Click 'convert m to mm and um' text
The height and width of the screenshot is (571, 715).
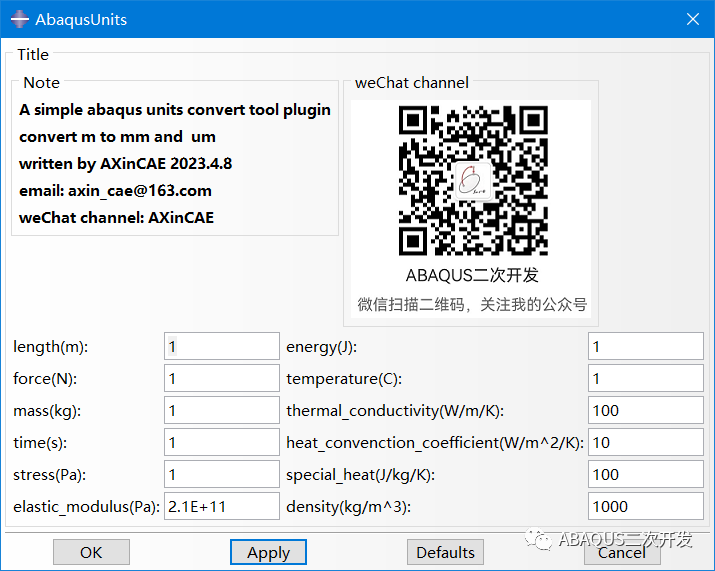(x=117, y=137)
